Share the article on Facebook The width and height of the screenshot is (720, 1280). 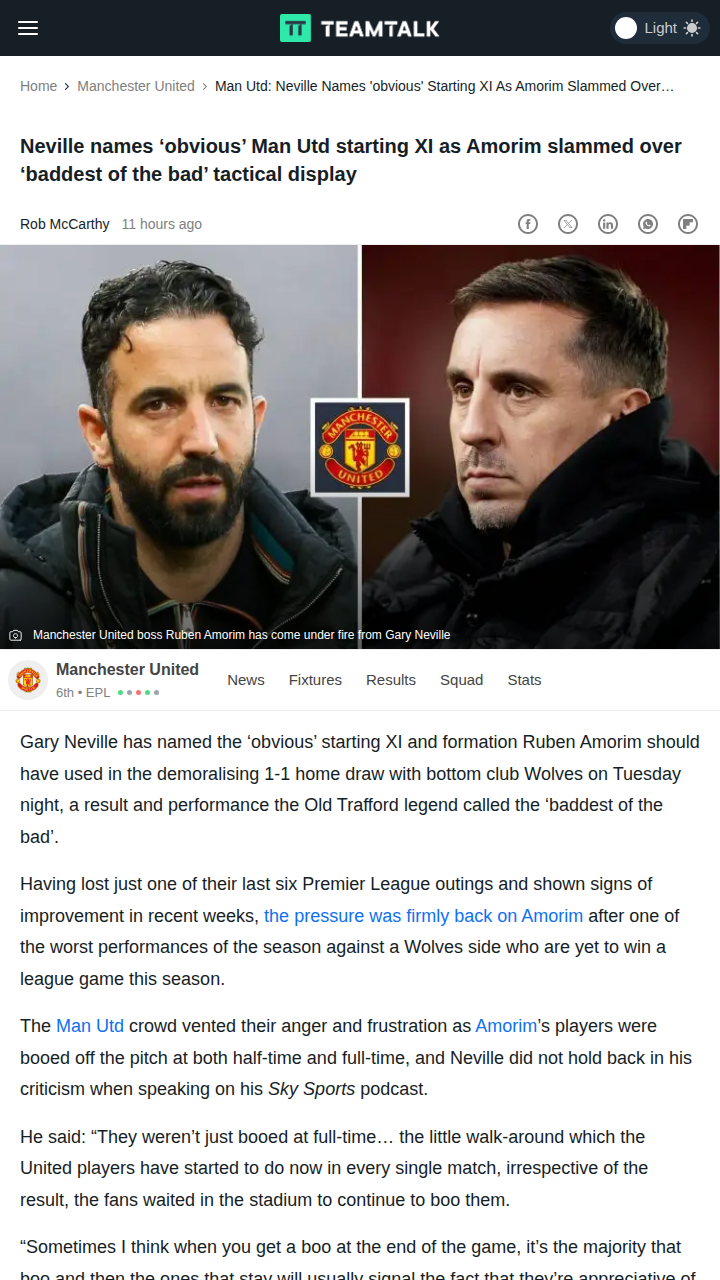pos(528,224)
